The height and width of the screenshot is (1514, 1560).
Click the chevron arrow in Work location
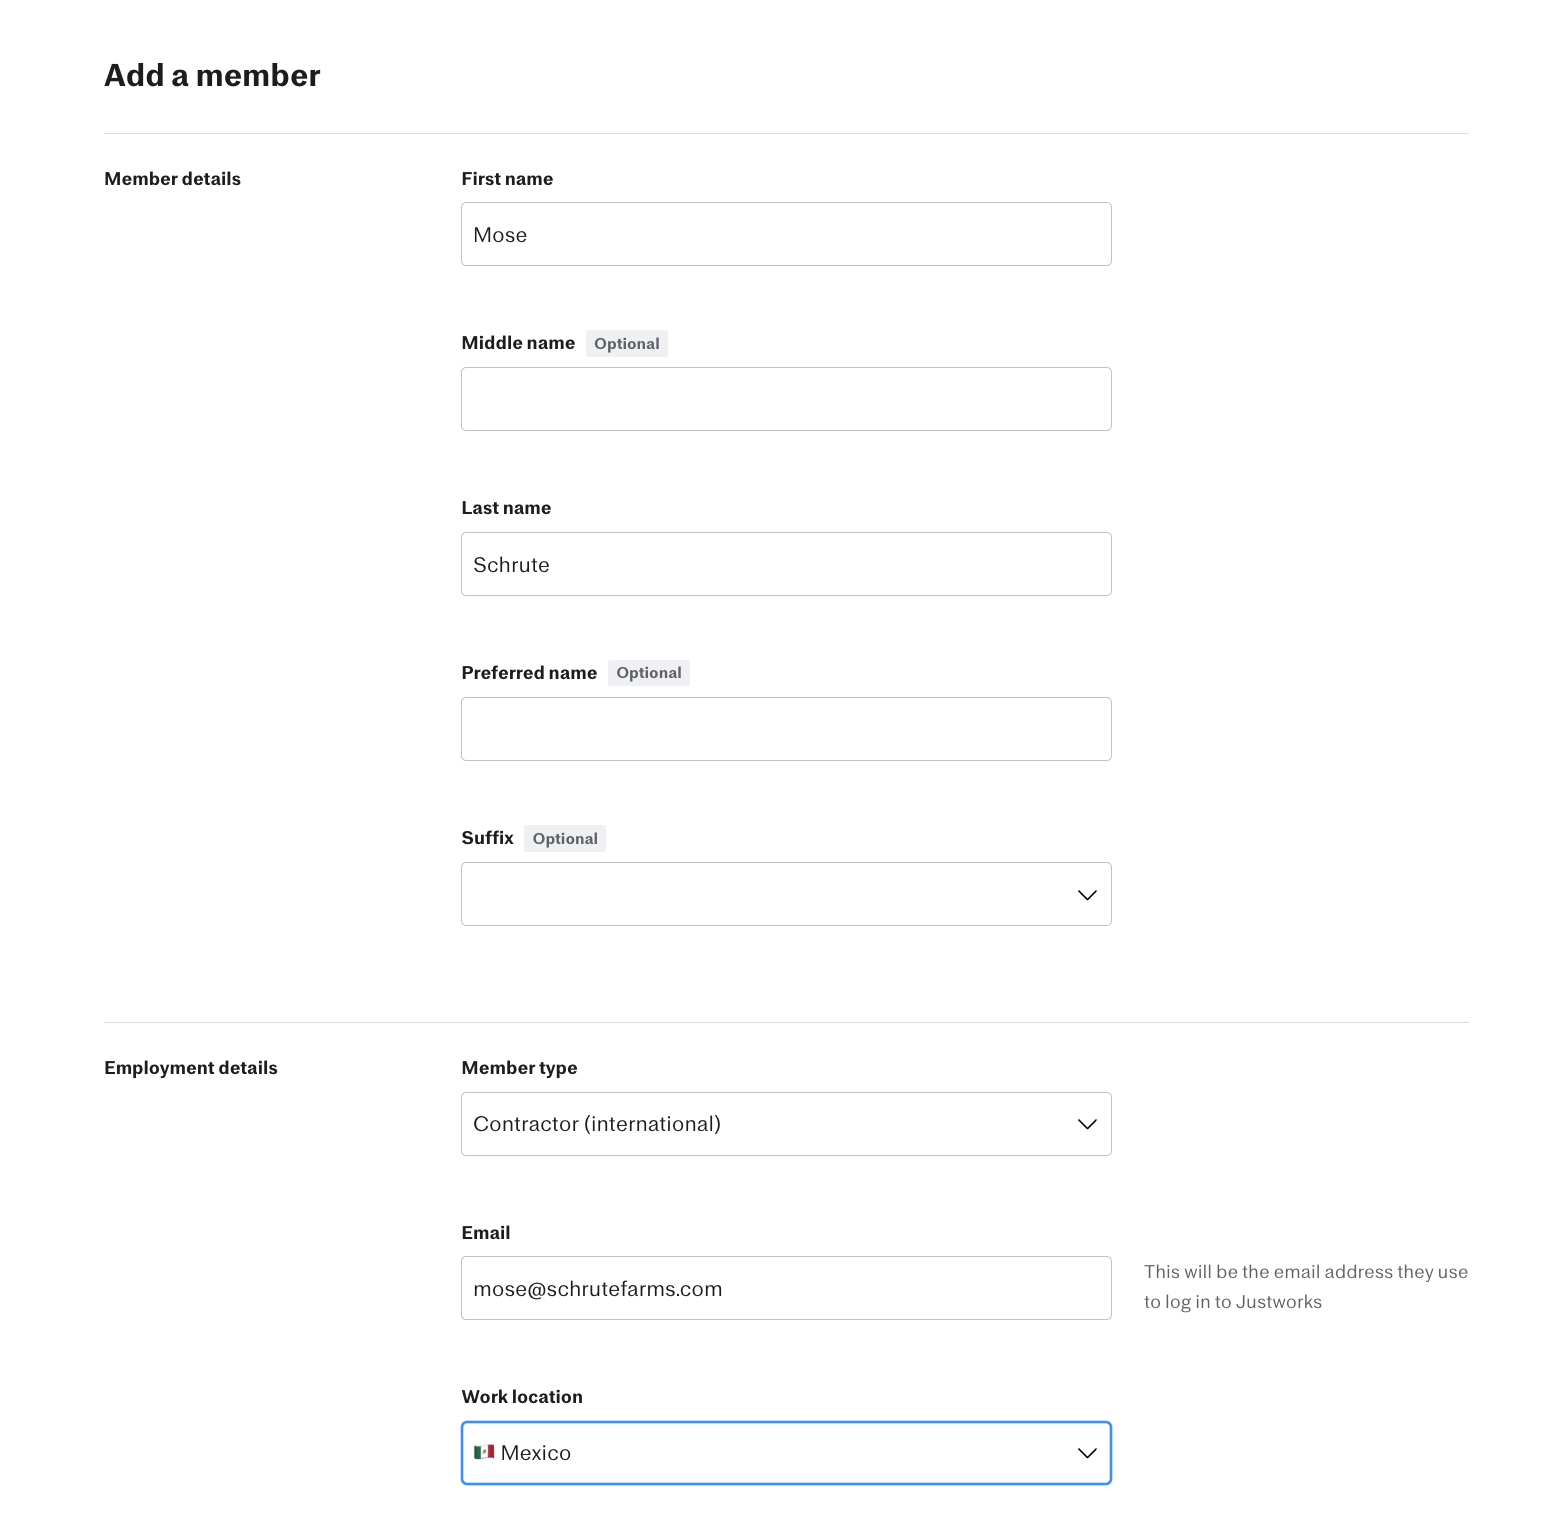1087,1453
